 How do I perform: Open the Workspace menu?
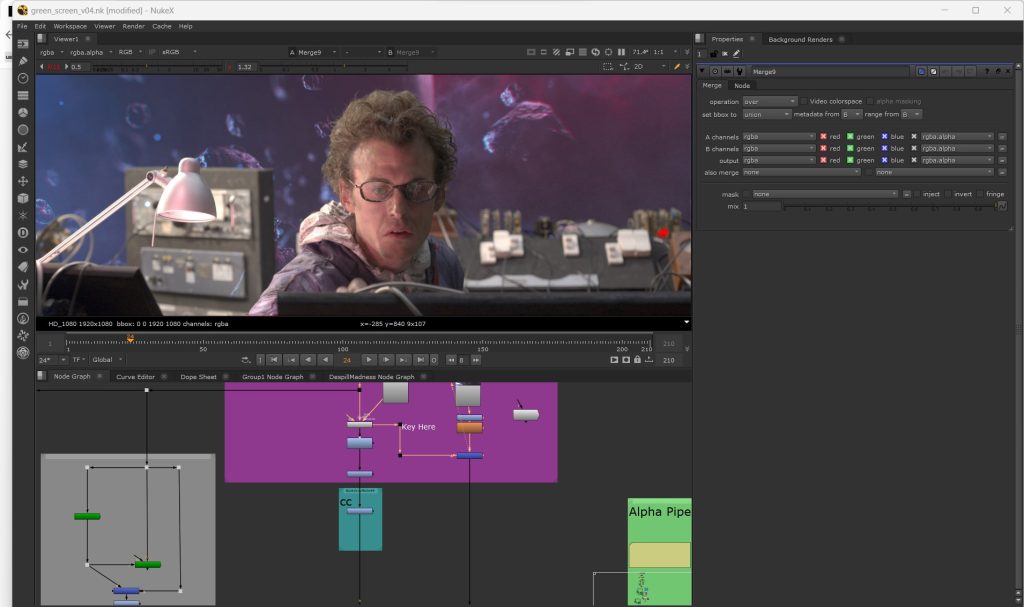pos(70,26)
